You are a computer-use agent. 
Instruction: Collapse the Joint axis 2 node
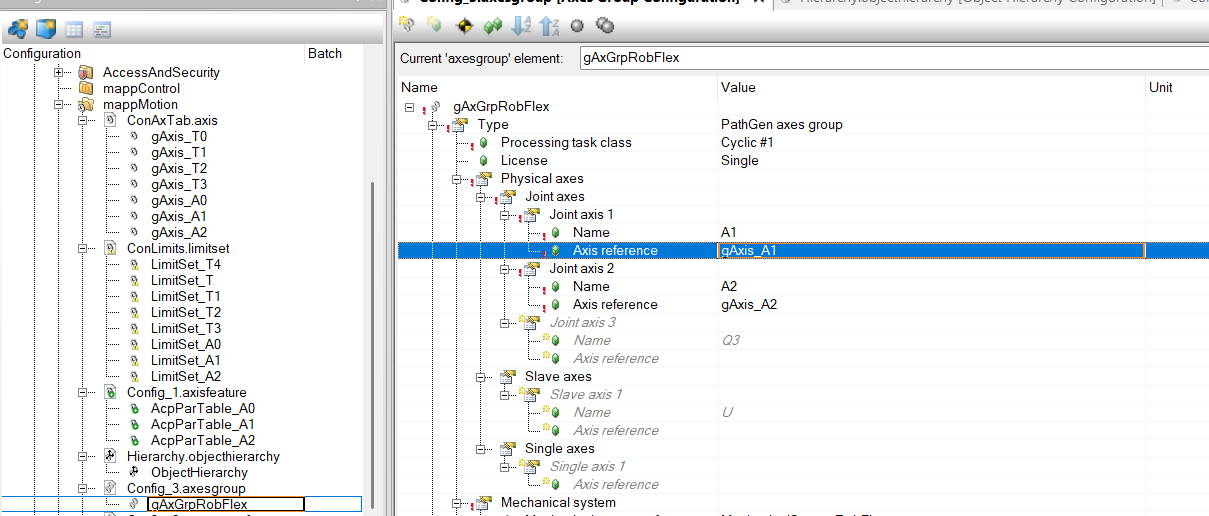505,268
